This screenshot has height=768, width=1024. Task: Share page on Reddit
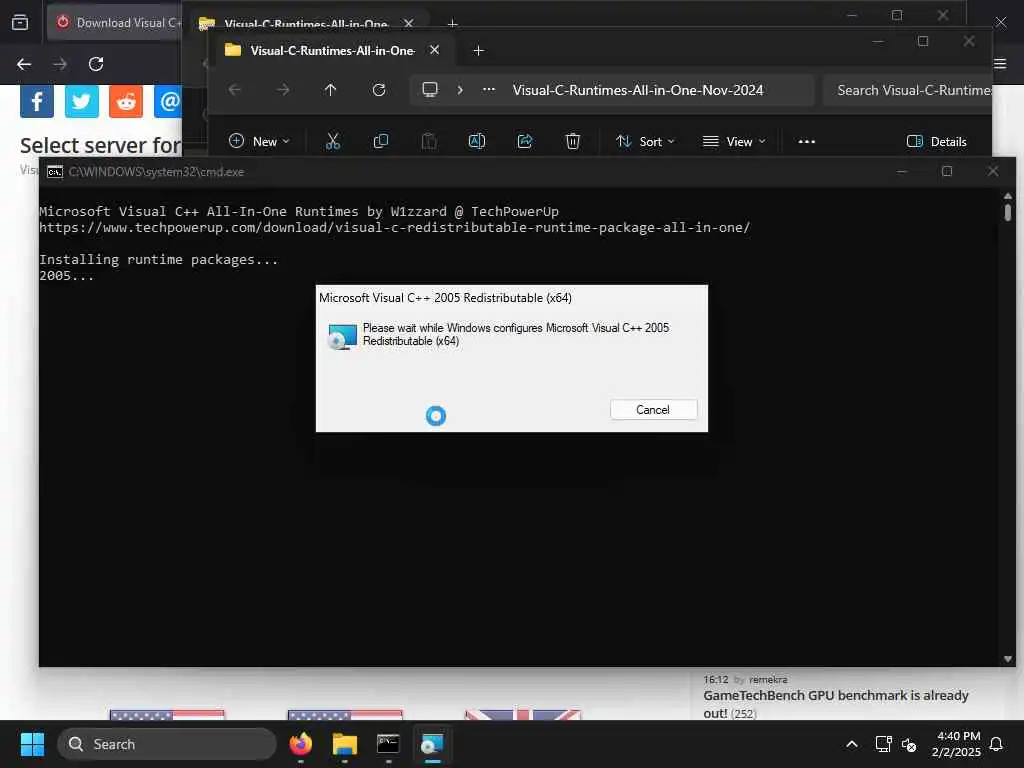tap(126, 101)
